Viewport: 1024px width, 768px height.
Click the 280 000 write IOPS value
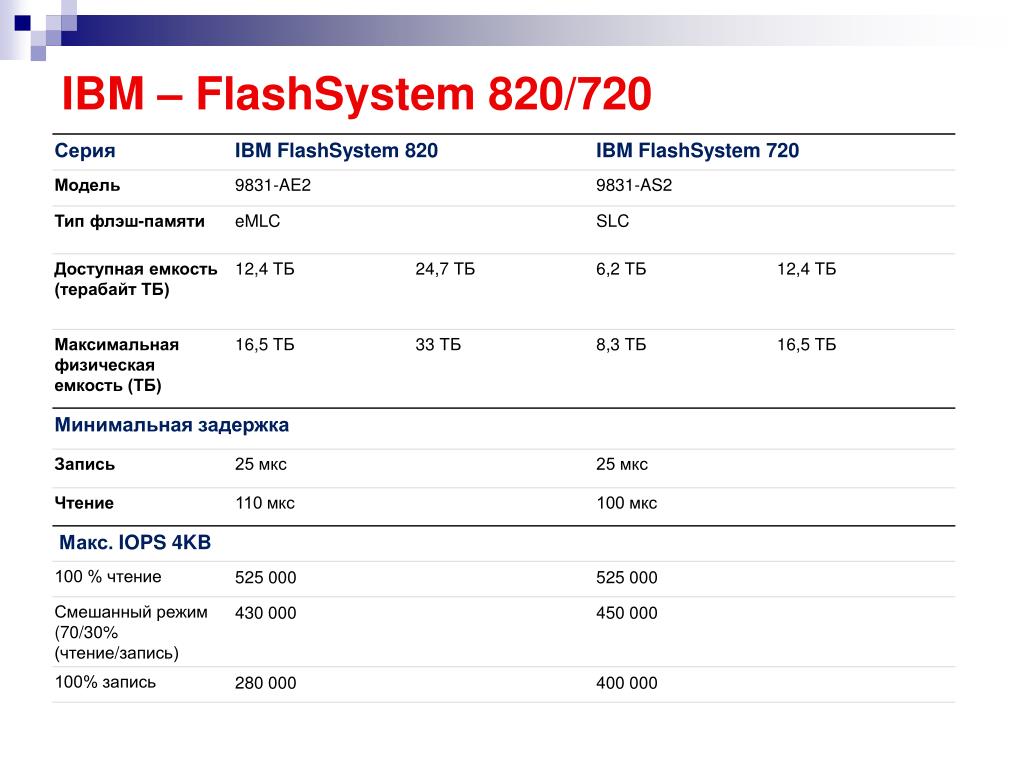point(266,683)
